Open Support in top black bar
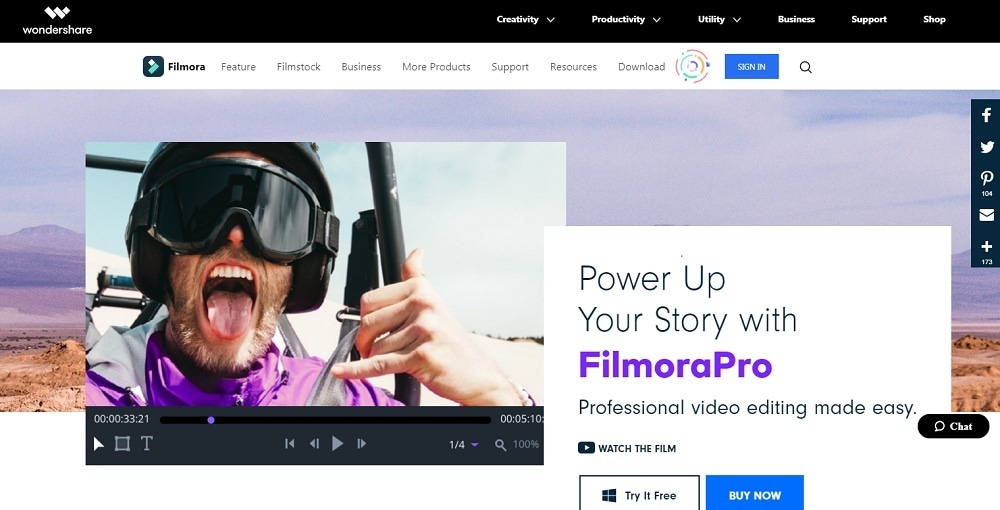1000x510 pixels. (869, 19)
